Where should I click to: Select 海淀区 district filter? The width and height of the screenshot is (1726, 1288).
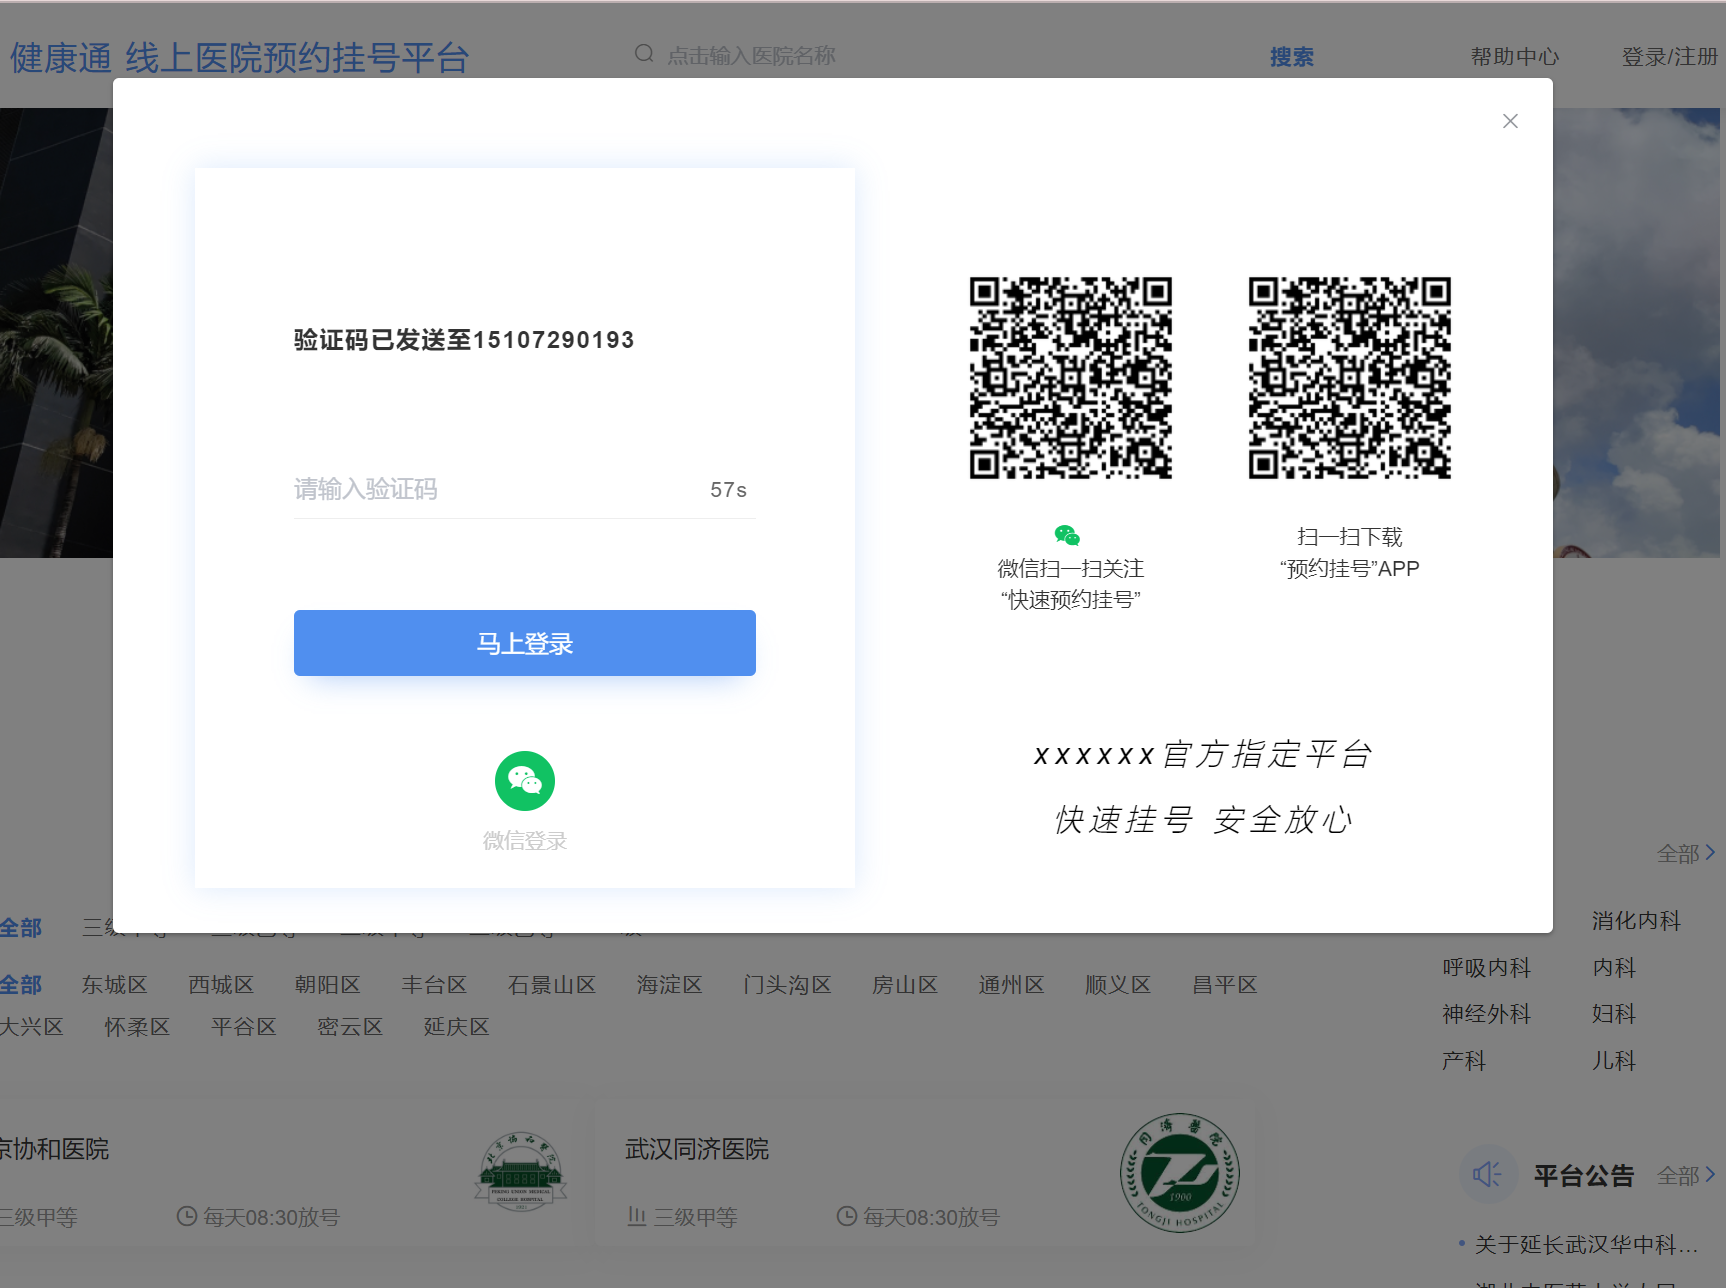click(670, 985)
